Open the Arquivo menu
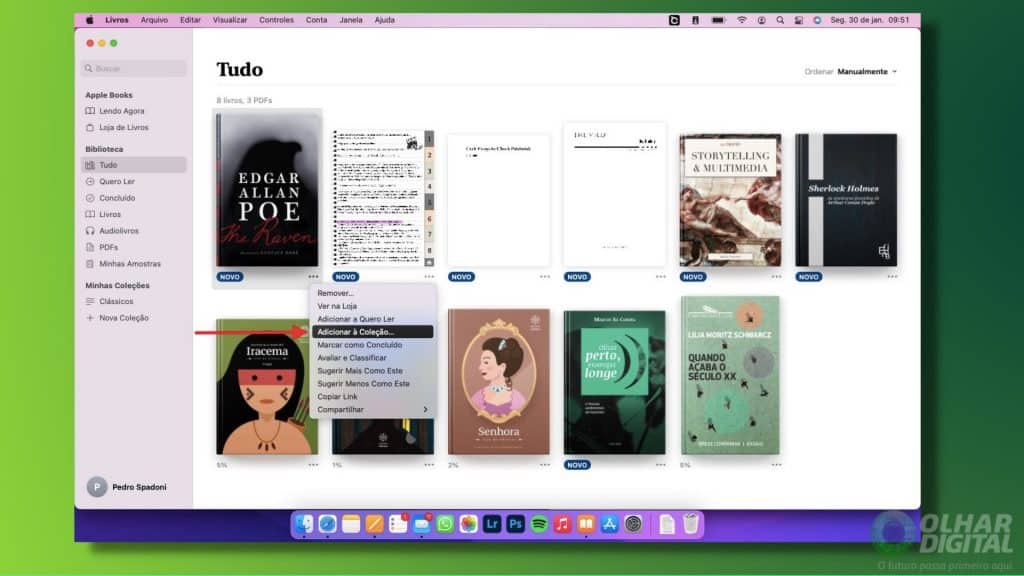Screen dimensions: 1024x576 [x=154, y=20]
